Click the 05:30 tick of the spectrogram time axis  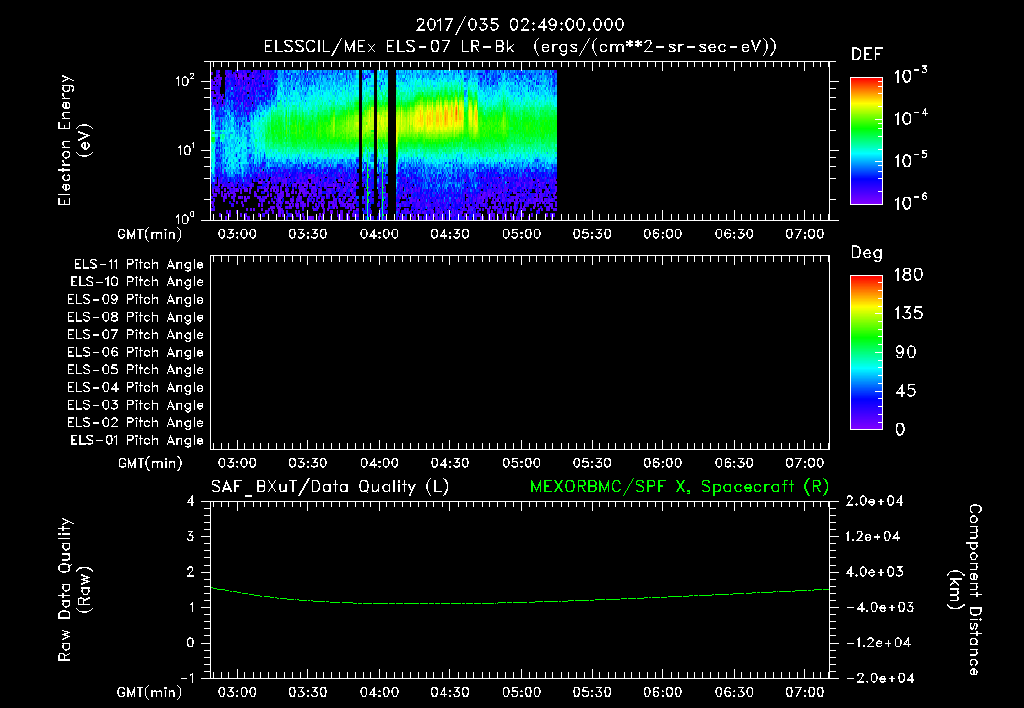(x=592, y=234)
